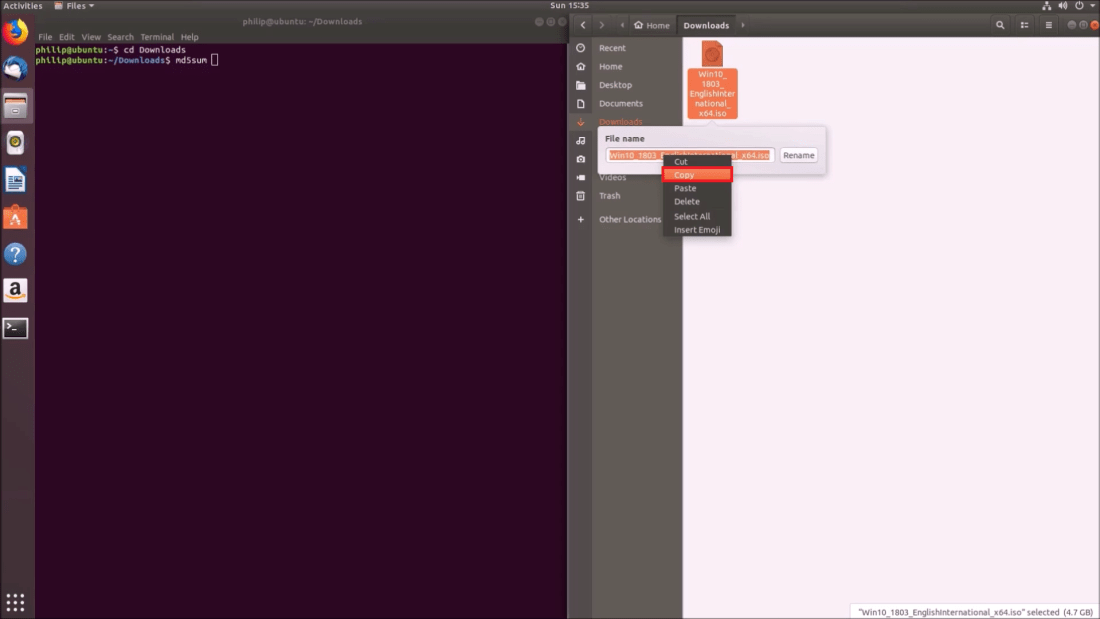Open Terminal's File menu
Screen dimensions: 1100x619
(x=45, y=37)
